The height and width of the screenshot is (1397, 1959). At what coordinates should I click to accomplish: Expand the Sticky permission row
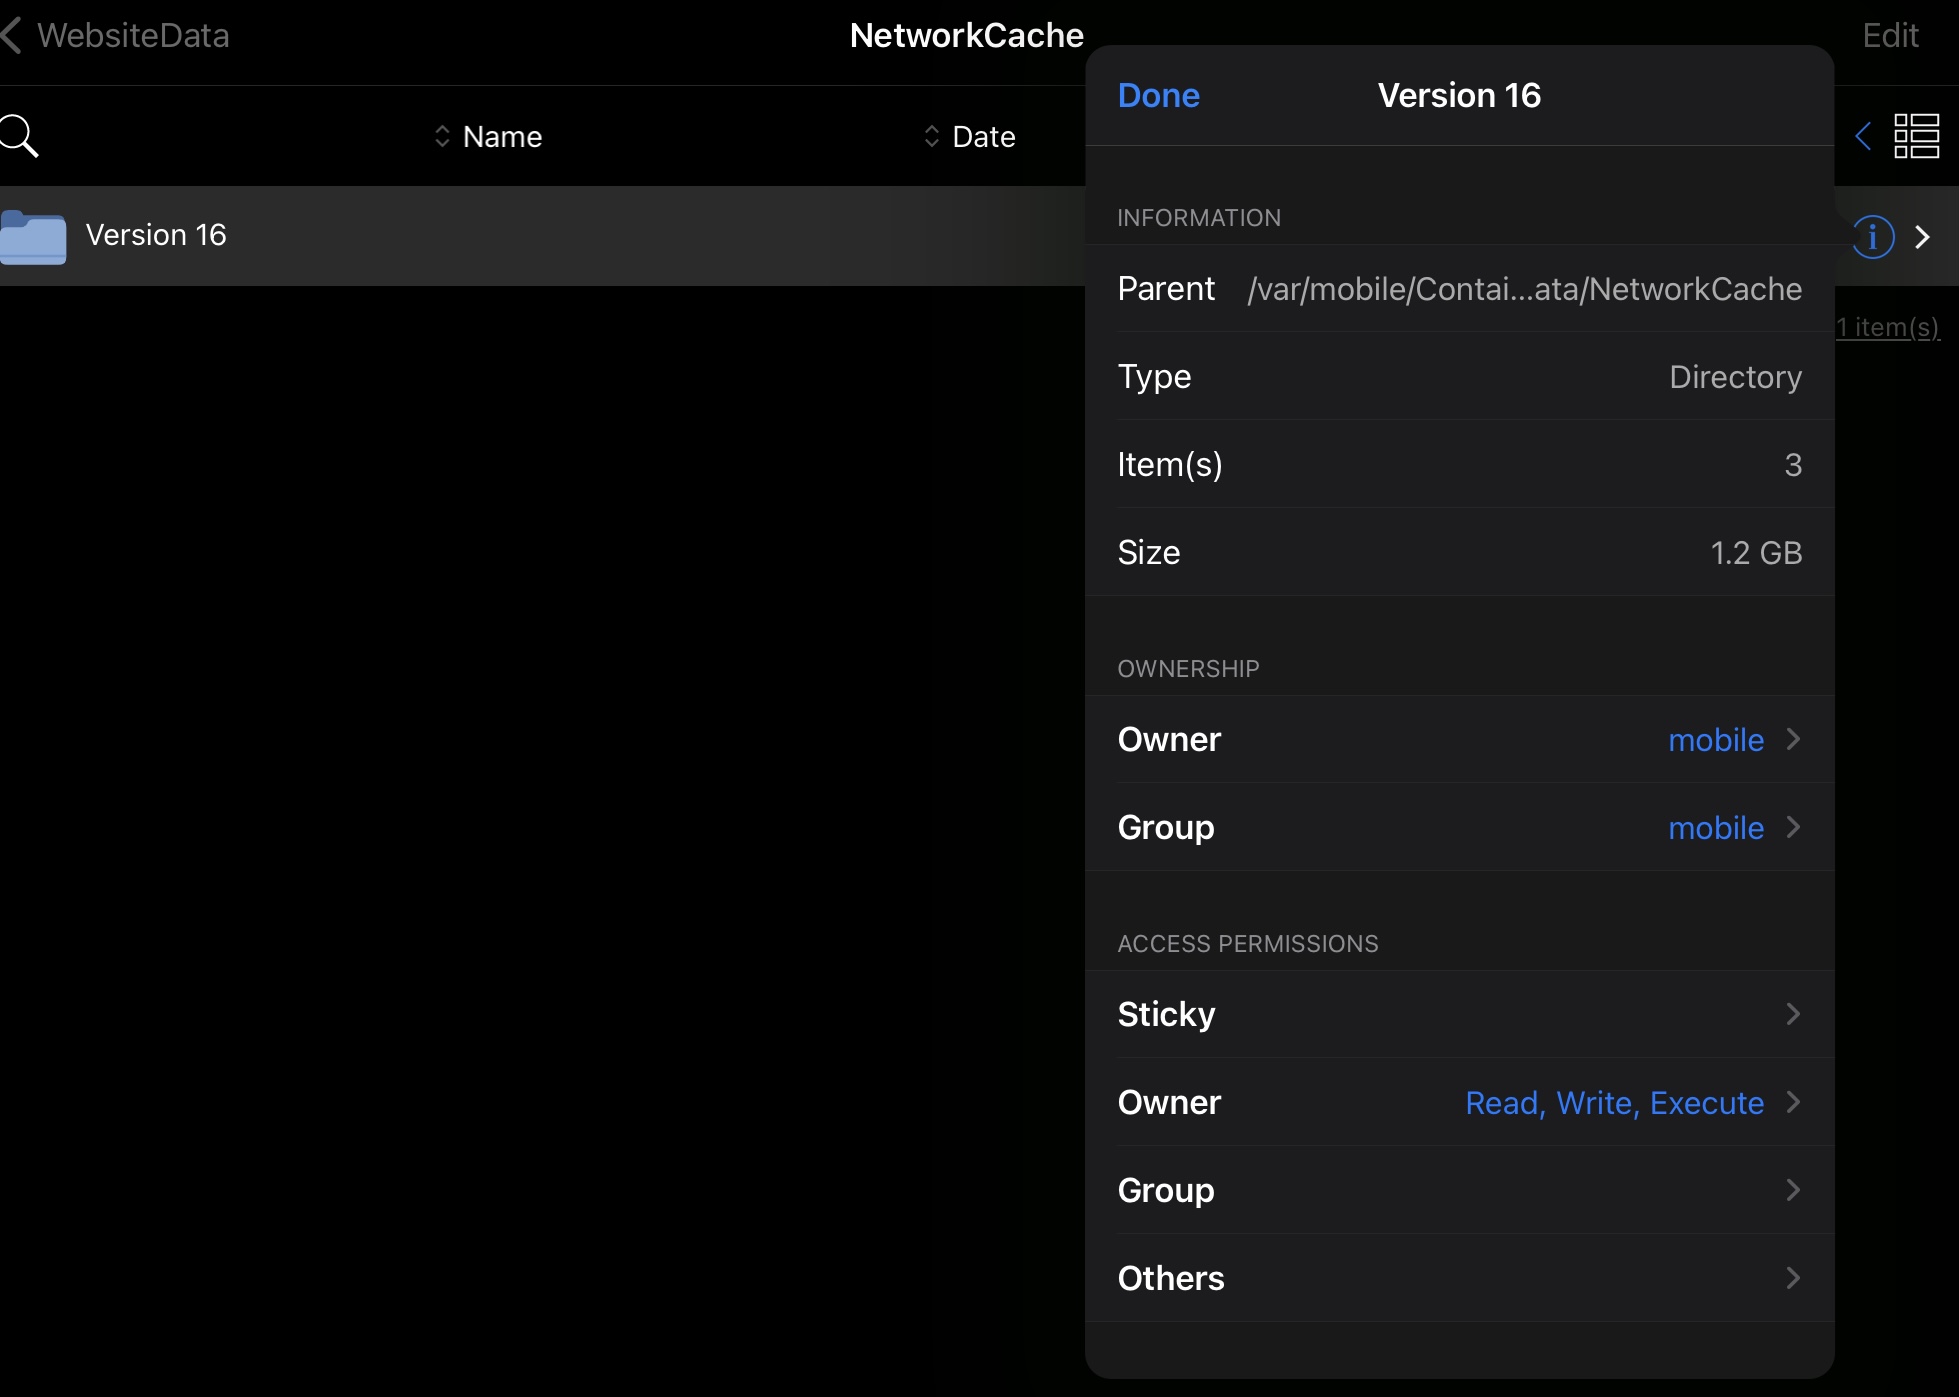[1460, 1014]
